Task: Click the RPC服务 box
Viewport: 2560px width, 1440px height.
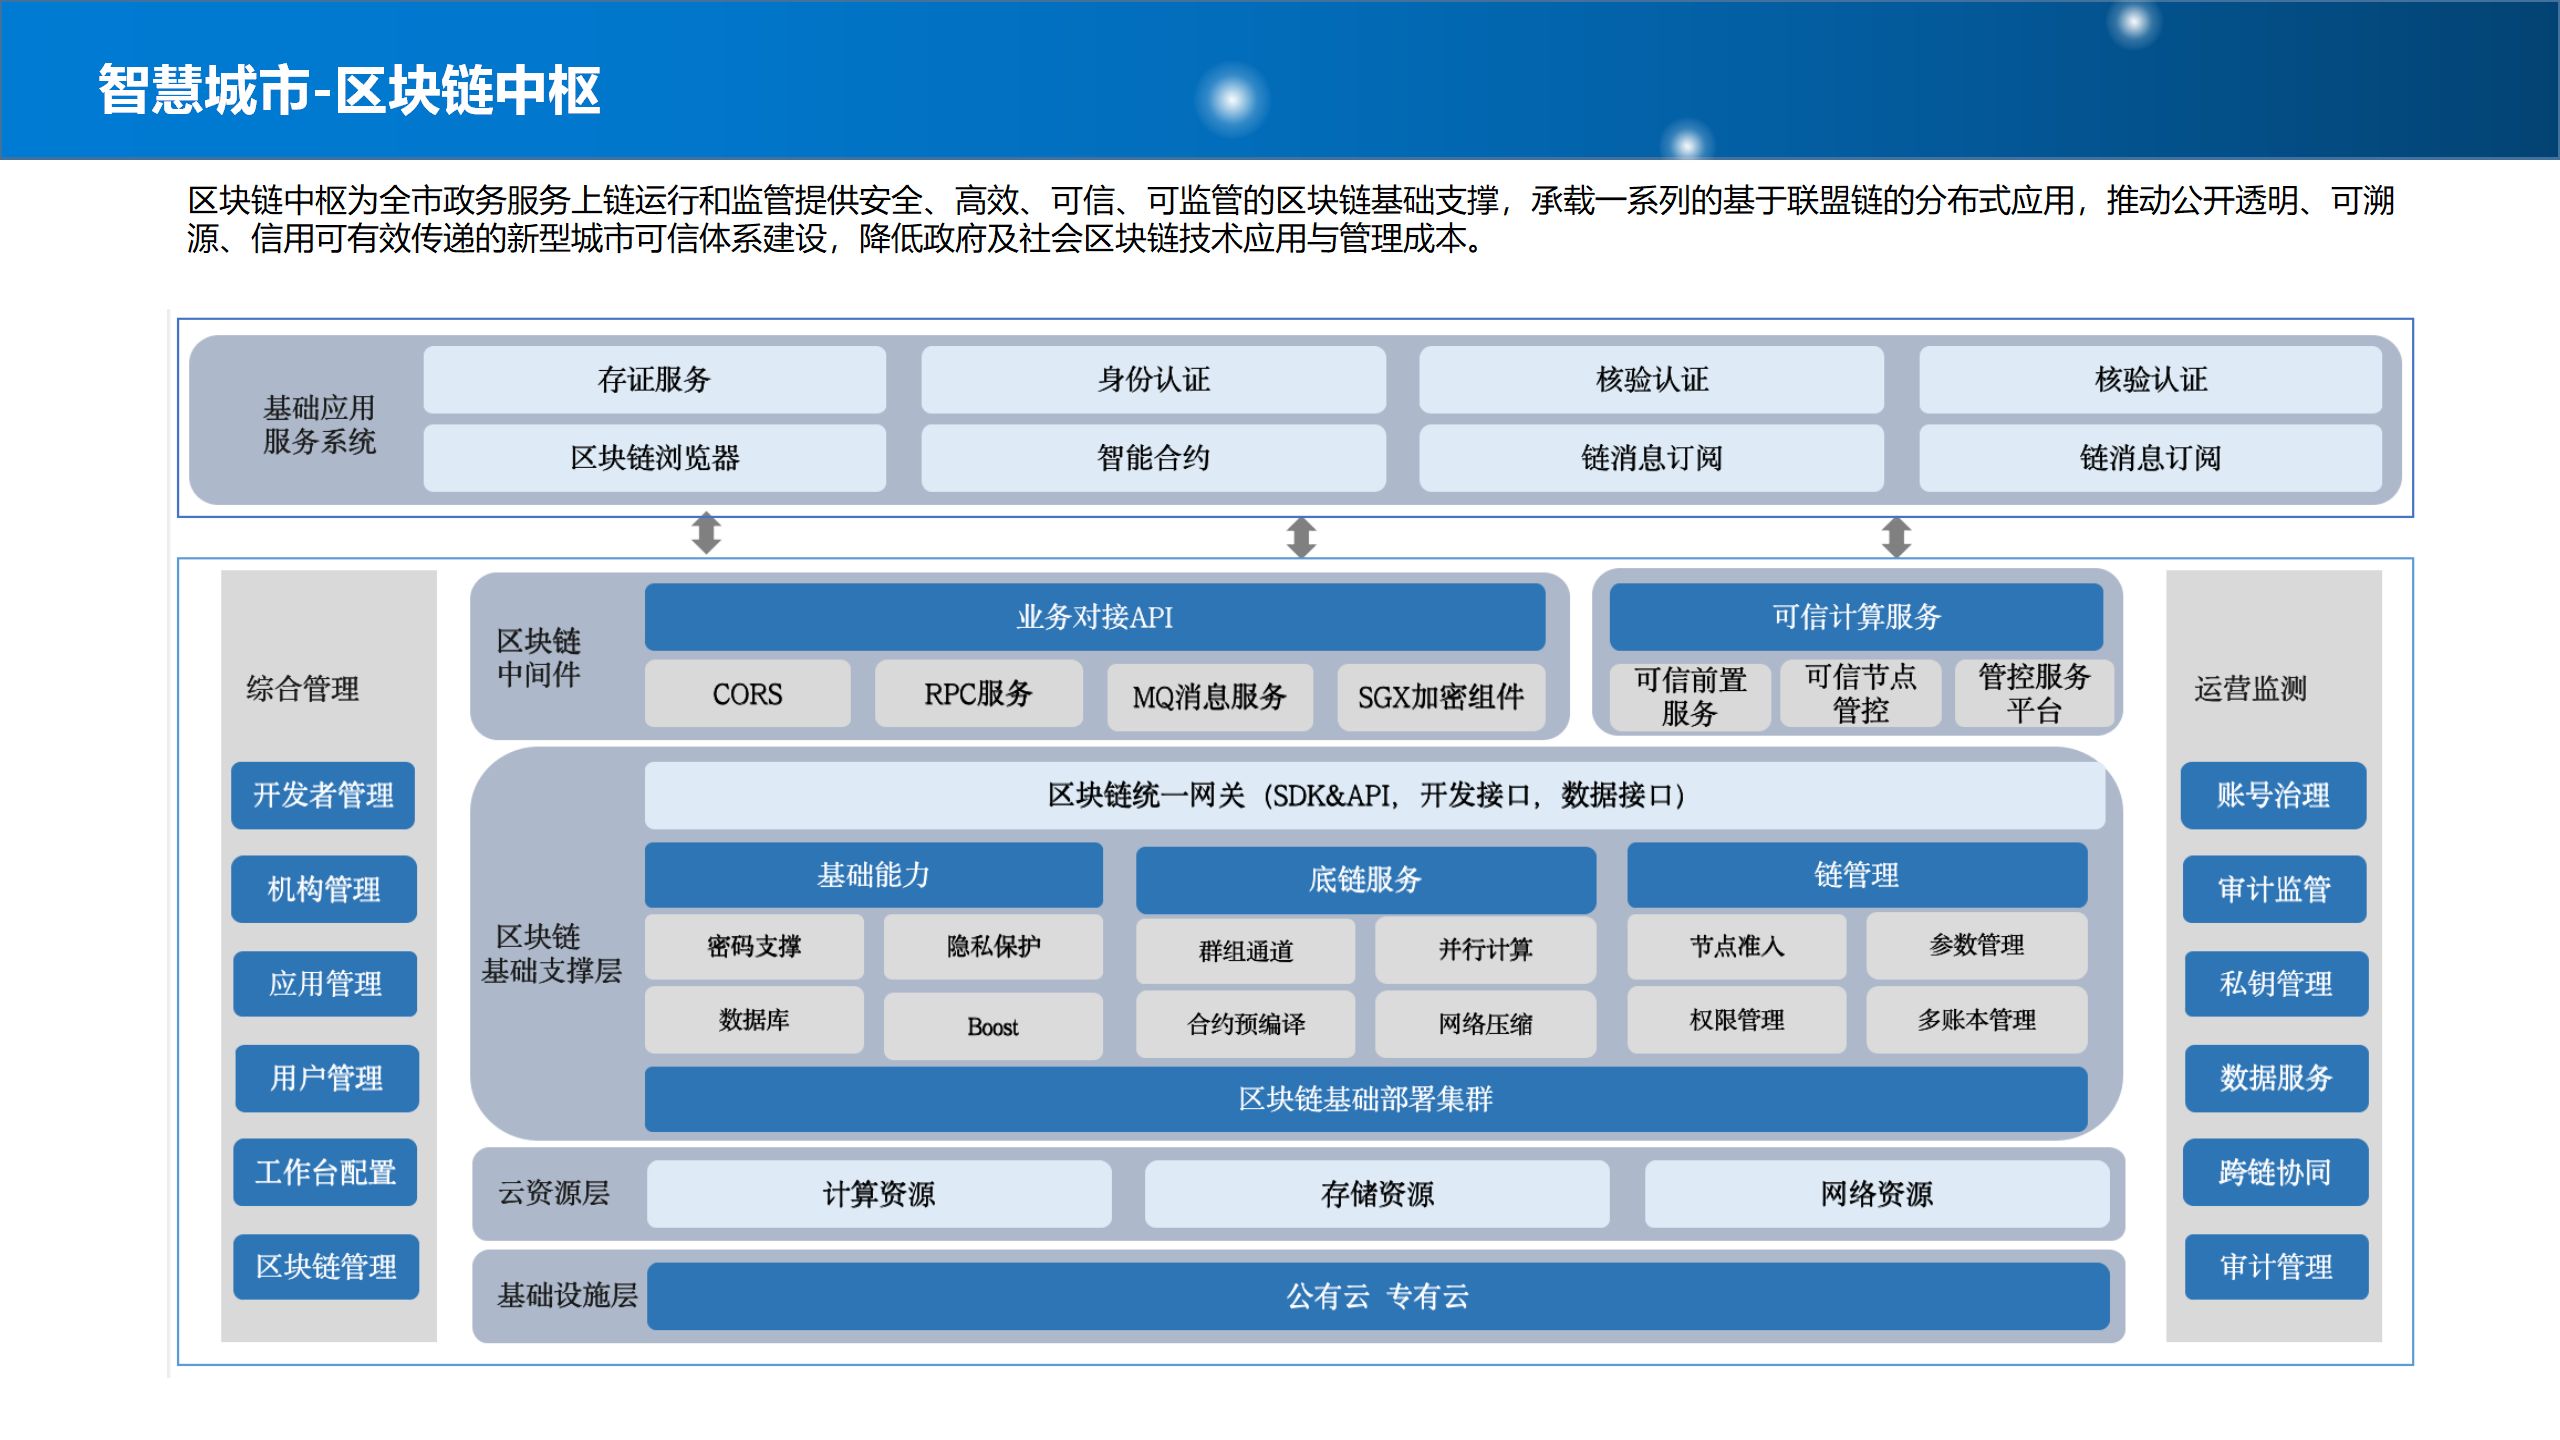Action: [x=978, y=693]
